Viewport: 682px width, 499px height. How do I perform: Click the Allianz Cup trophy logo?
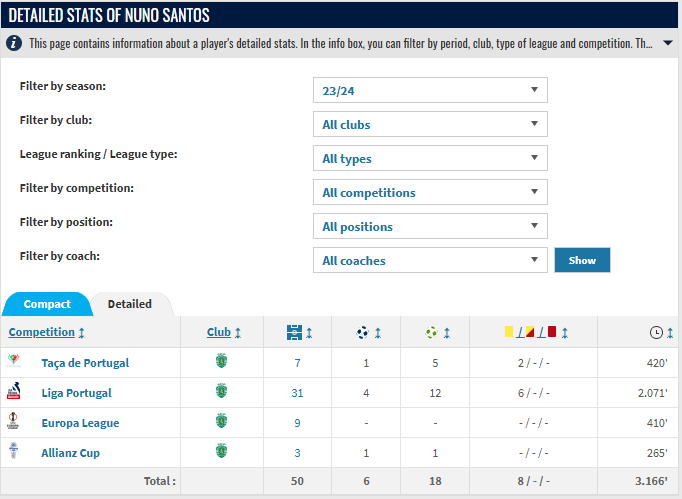coord(13,451)
